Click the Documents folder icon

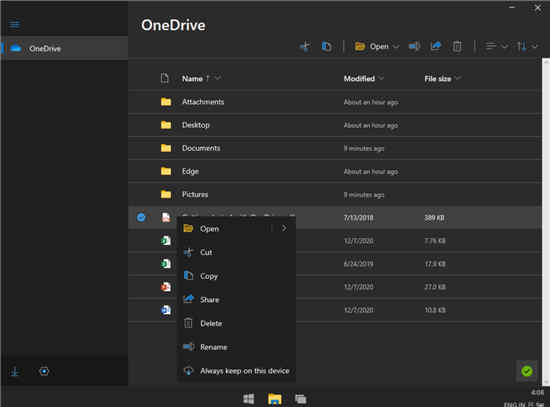click(x=166, y=148)
